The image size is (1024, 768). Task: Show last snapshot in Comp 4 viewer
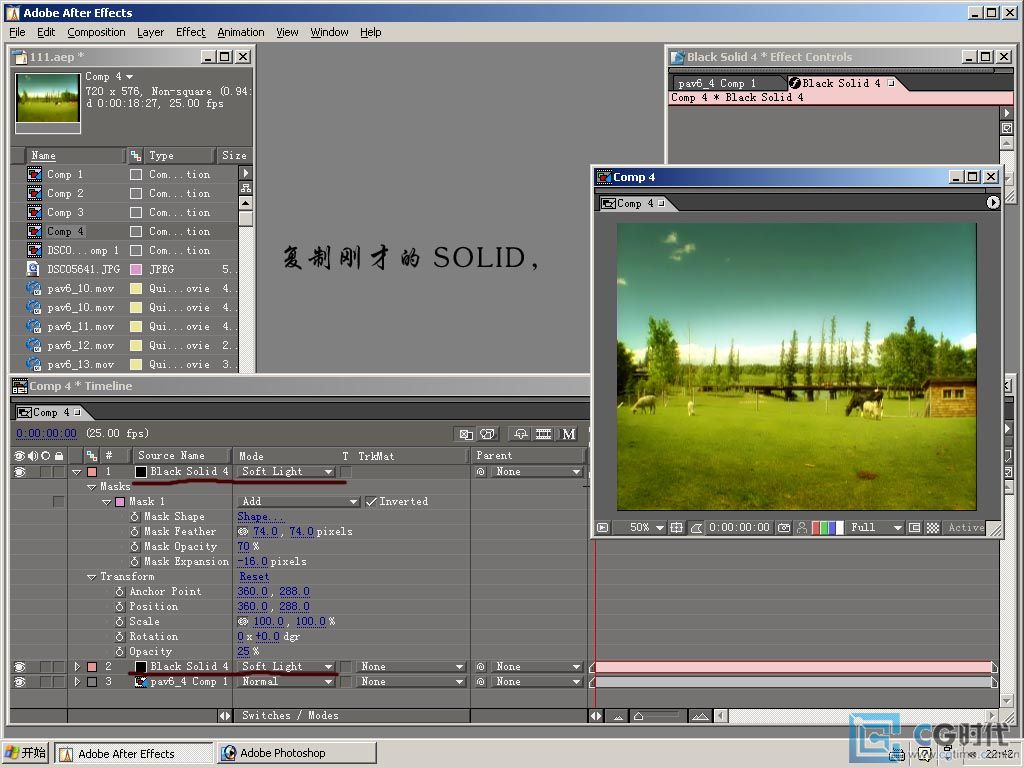tap(802, 527)
